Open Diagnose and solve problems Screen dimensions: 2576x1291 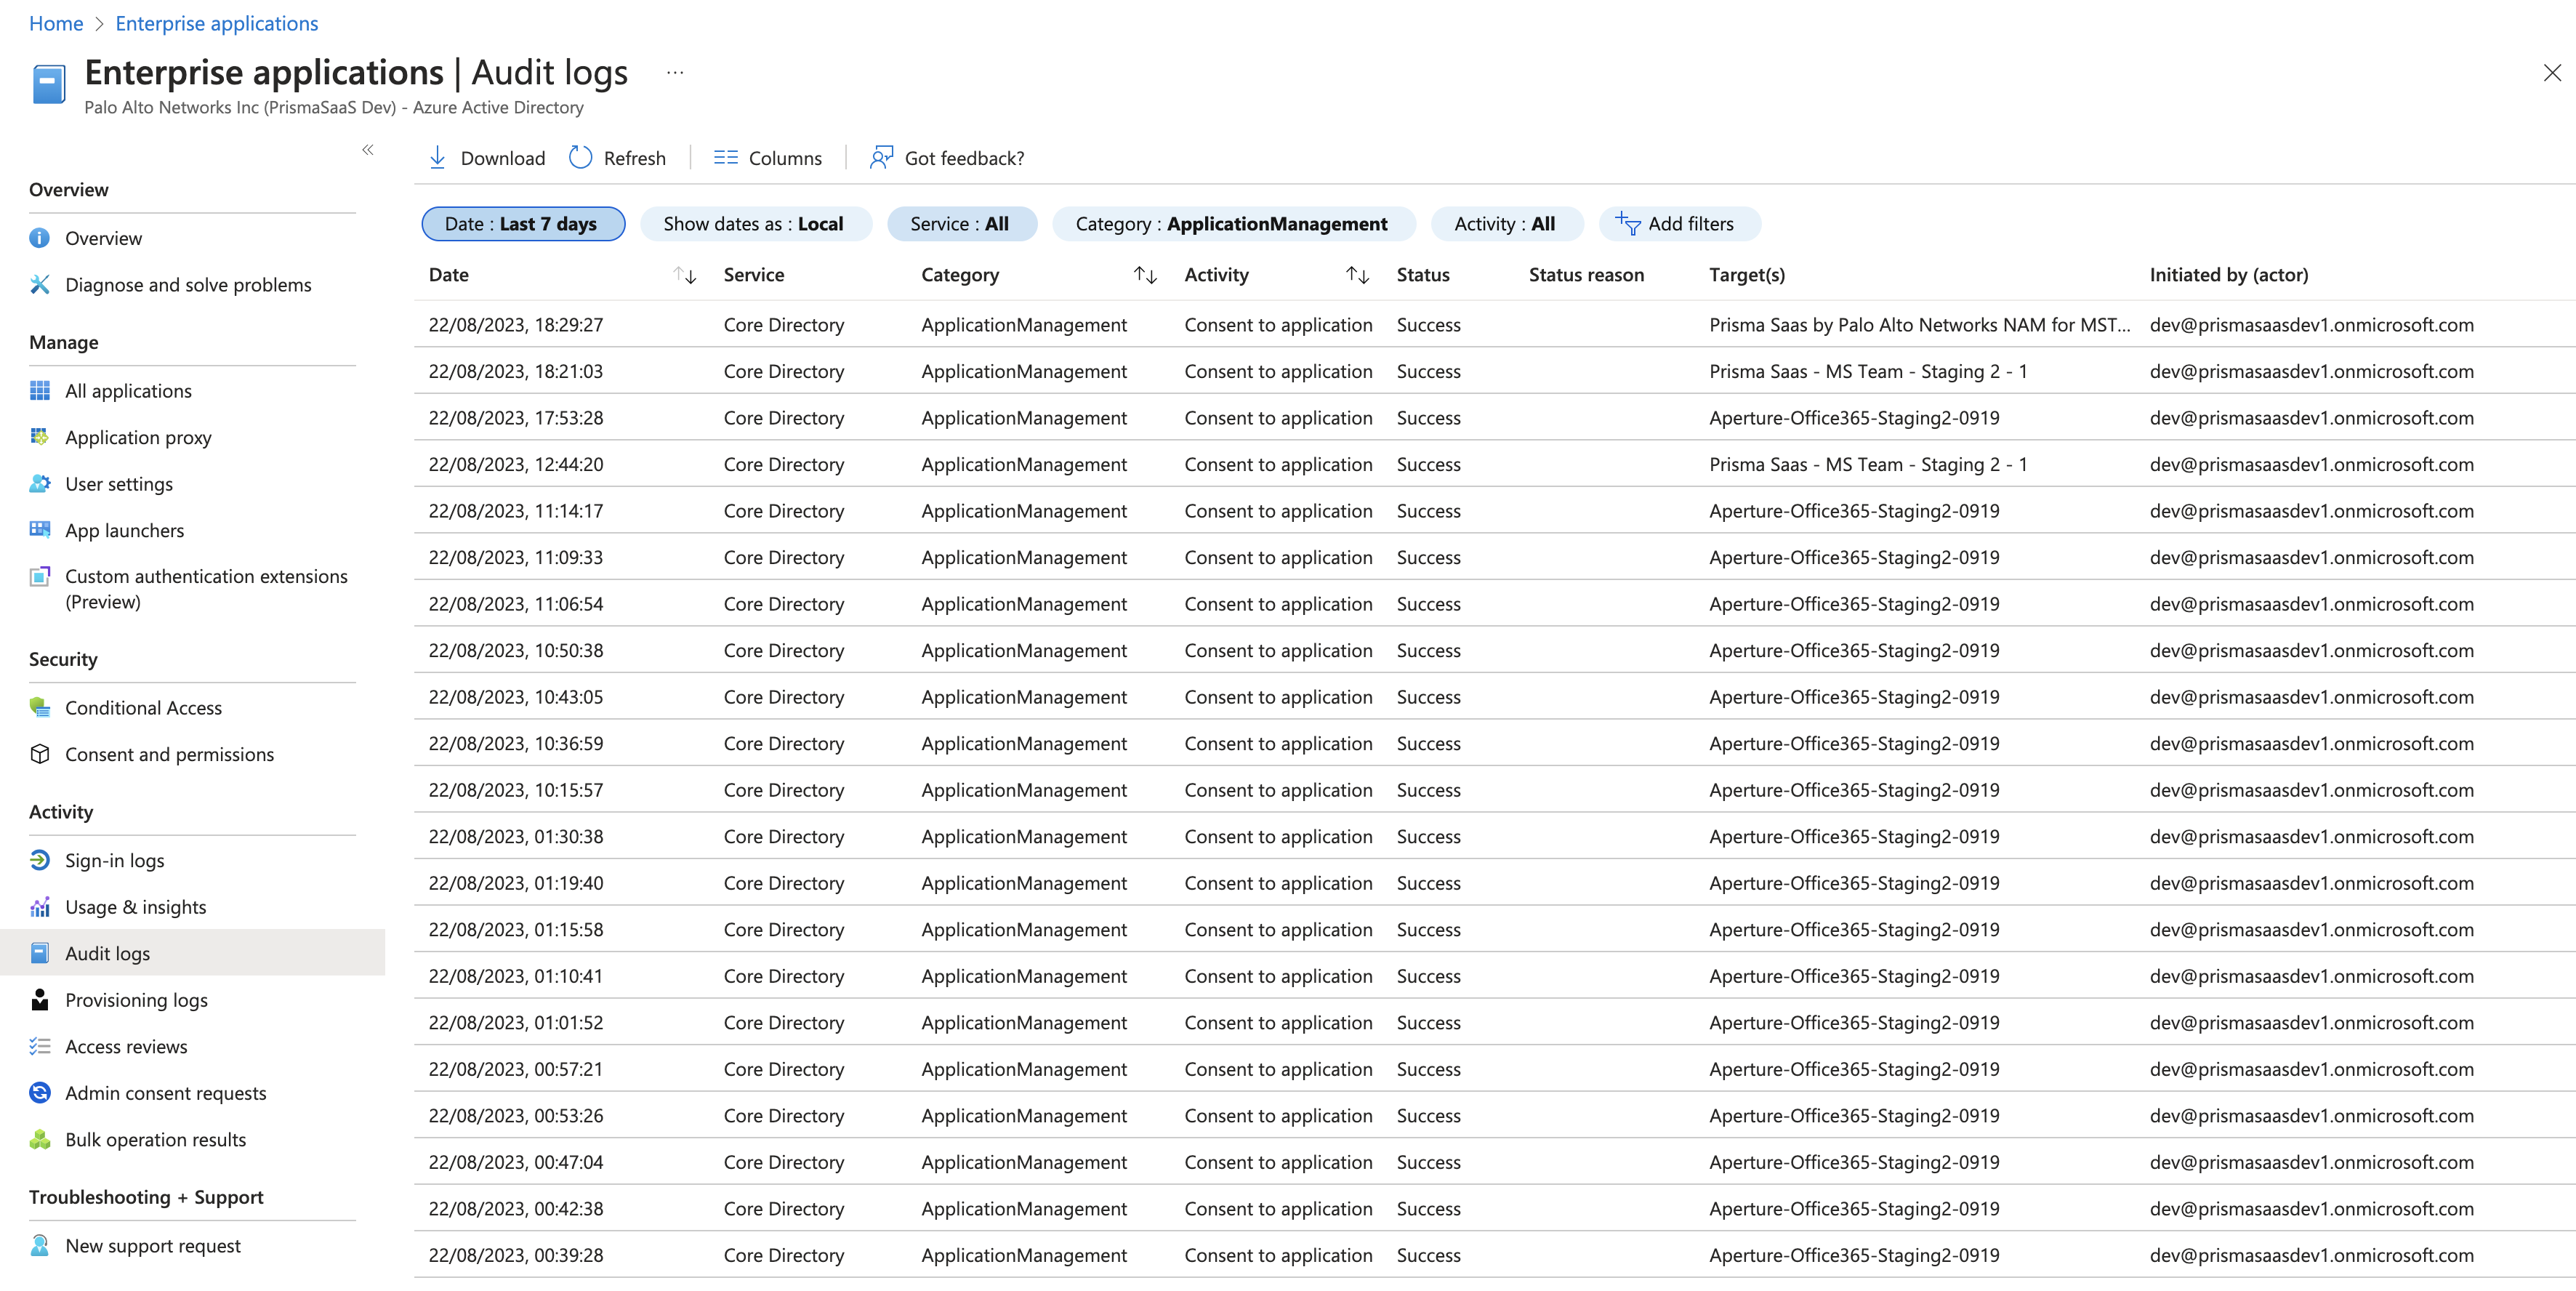187,285
